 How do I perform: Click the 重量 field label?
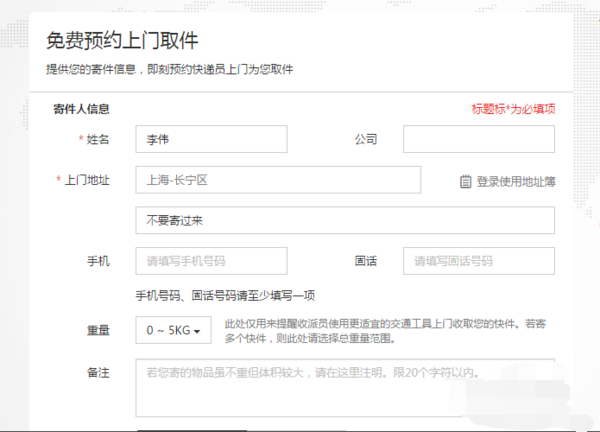(x=98, y=330)
